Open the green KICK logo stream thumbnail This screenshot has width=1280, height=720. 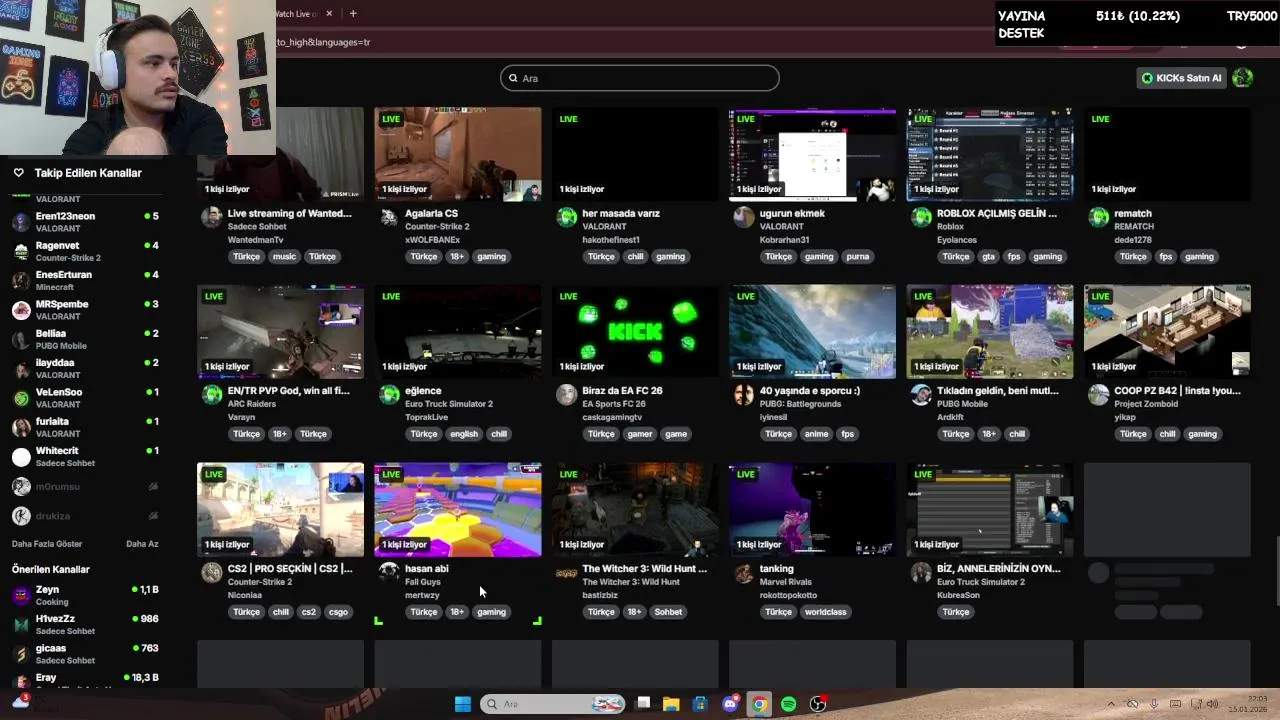tap(635, 332)
